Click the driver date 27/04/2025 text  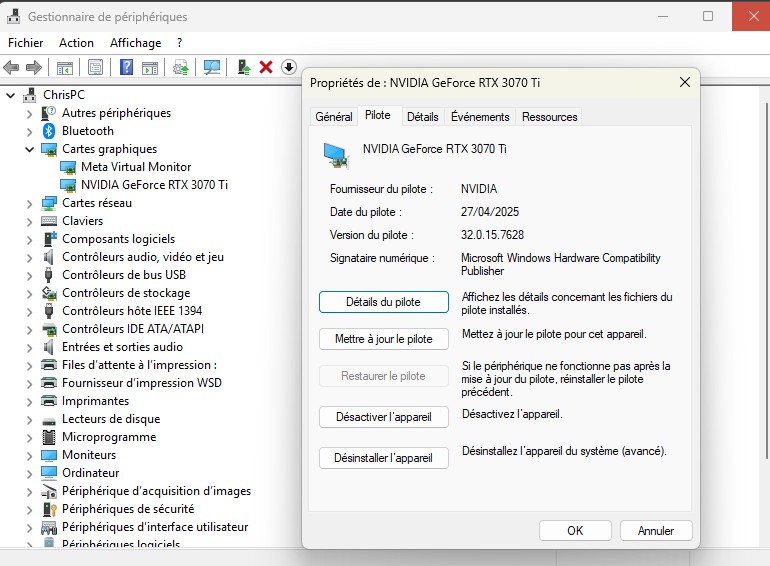(x=490, y=212)
